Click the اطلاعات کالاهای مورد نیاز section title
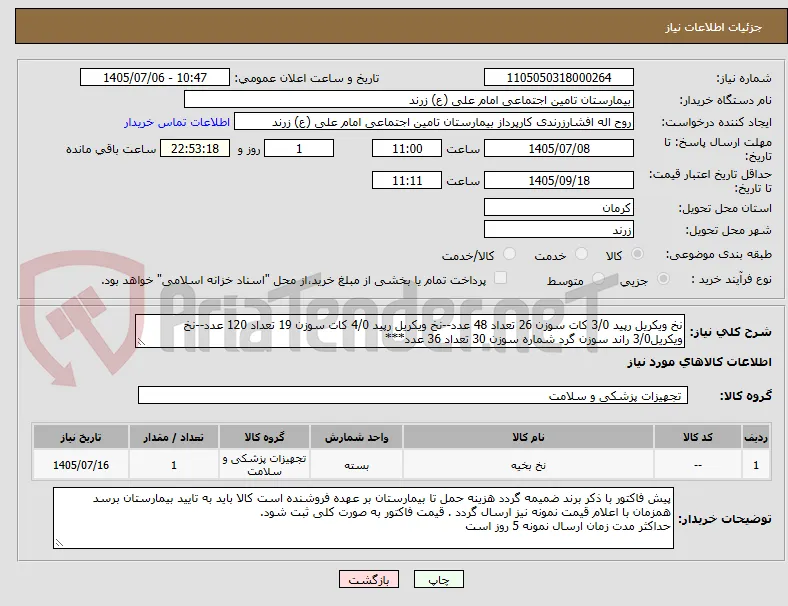Image resolution: width=788 pixels, height=606 pixels. pos(699,362)
